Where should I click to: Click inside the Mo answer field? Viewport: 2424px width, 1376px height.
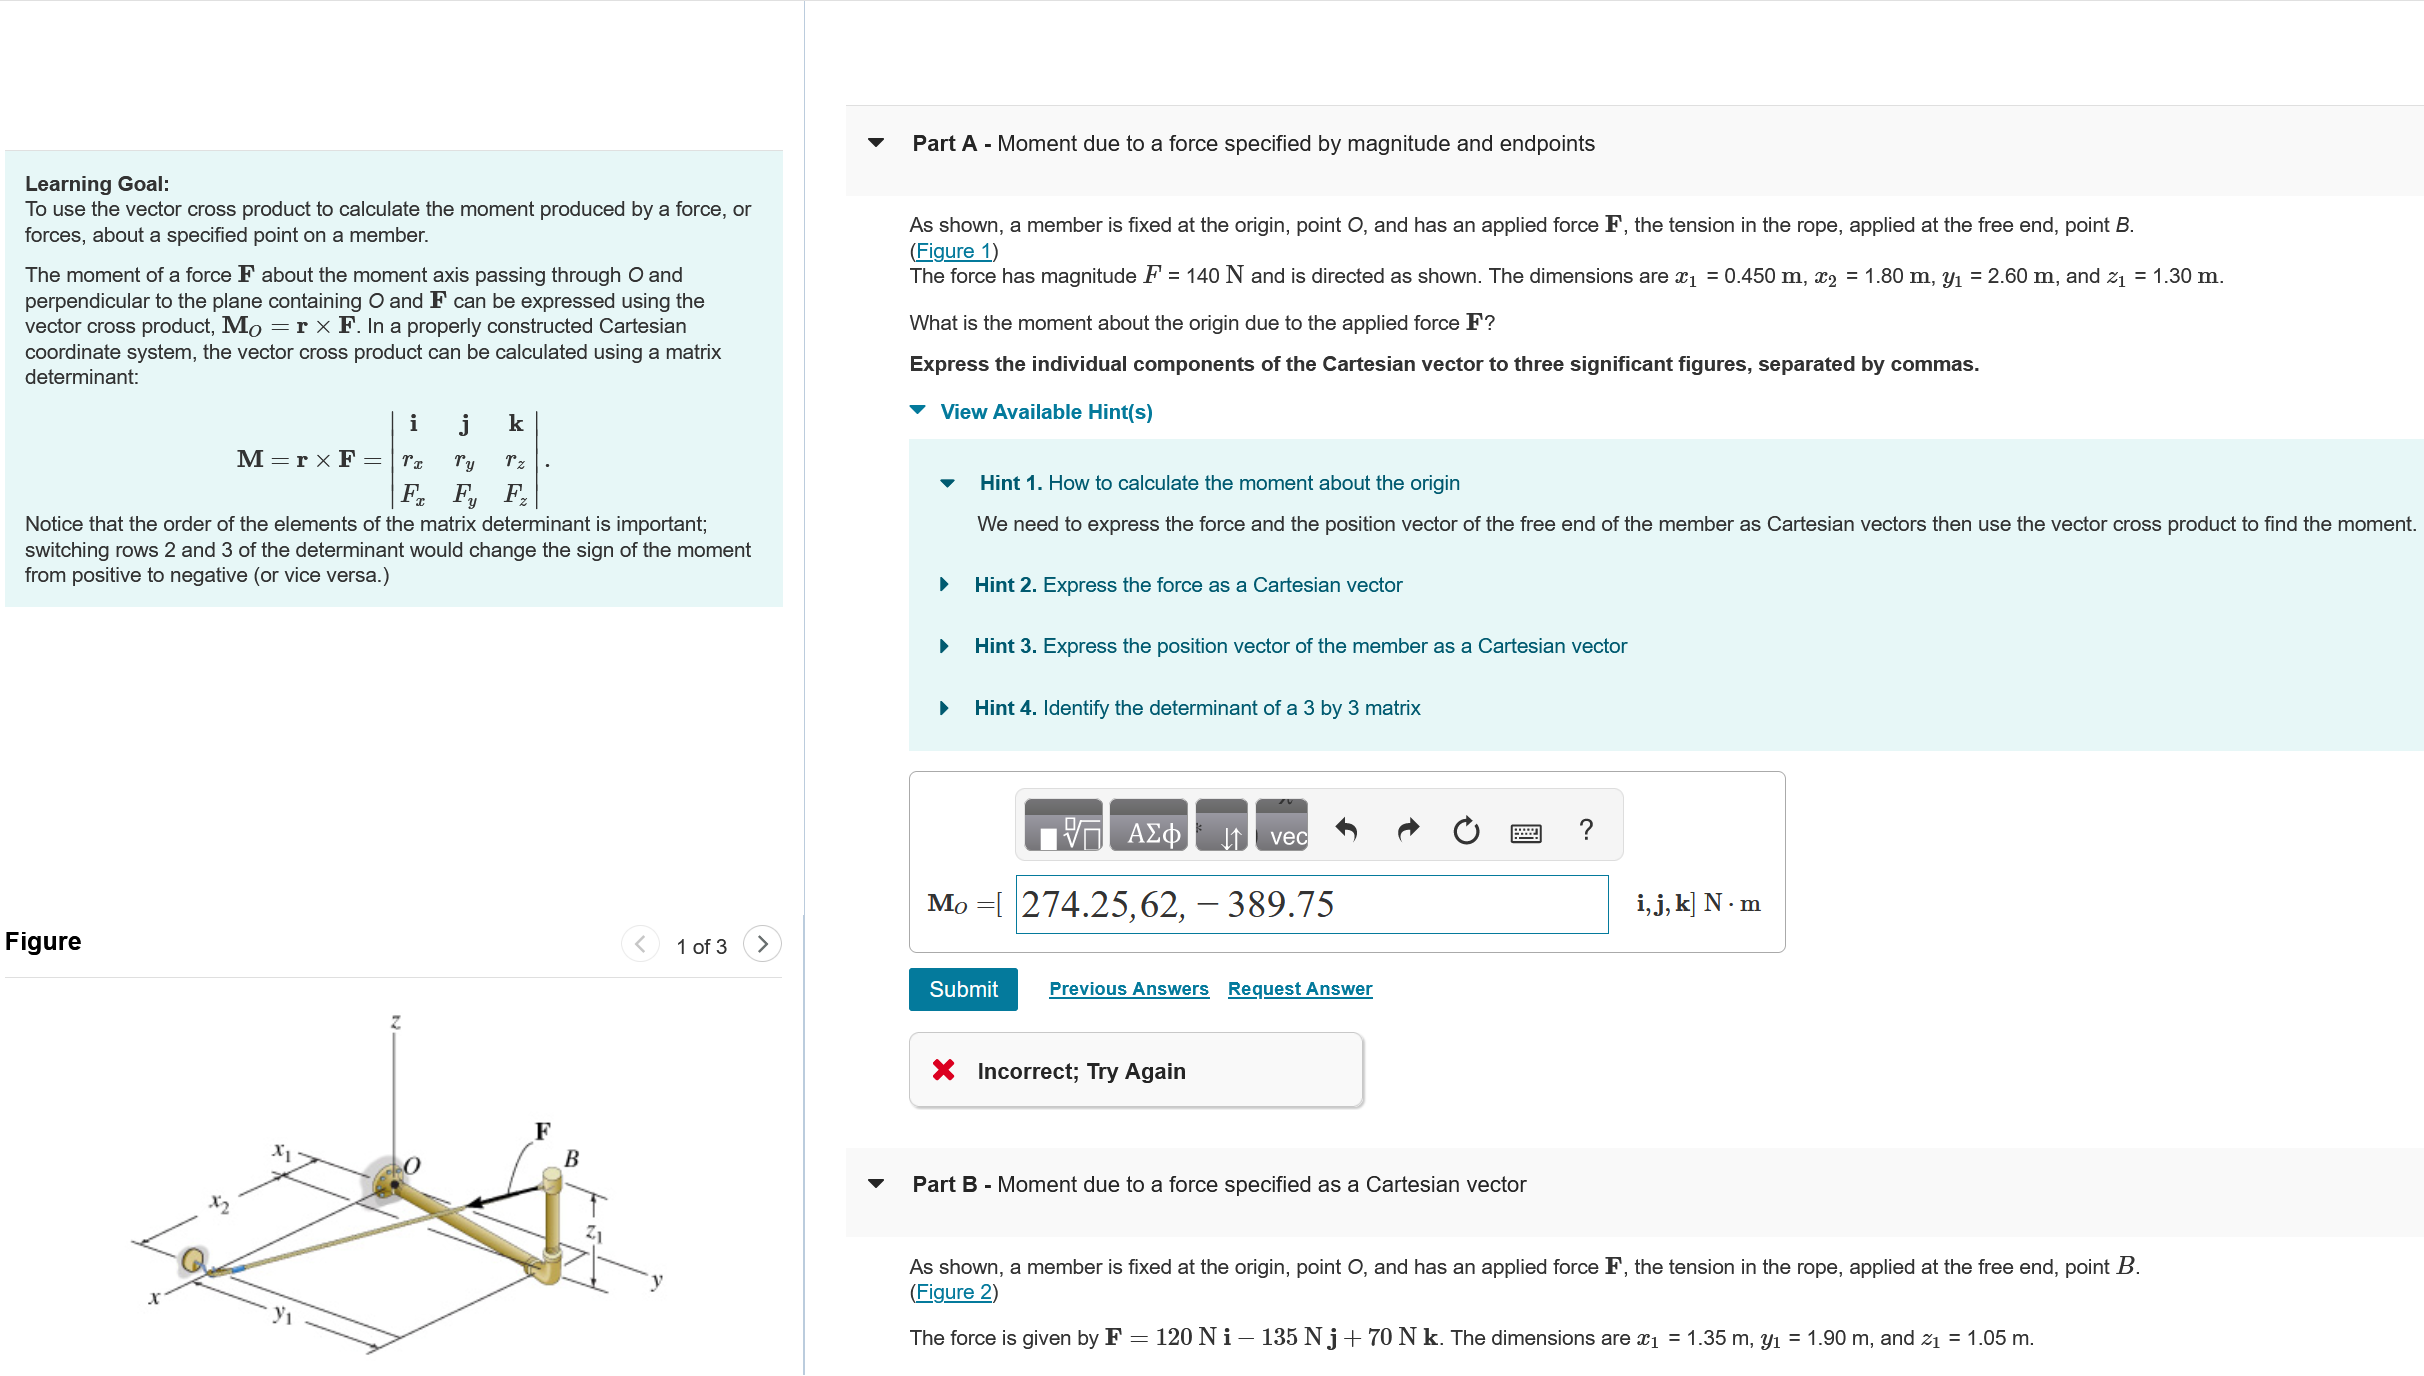(x=1311, y=905)
